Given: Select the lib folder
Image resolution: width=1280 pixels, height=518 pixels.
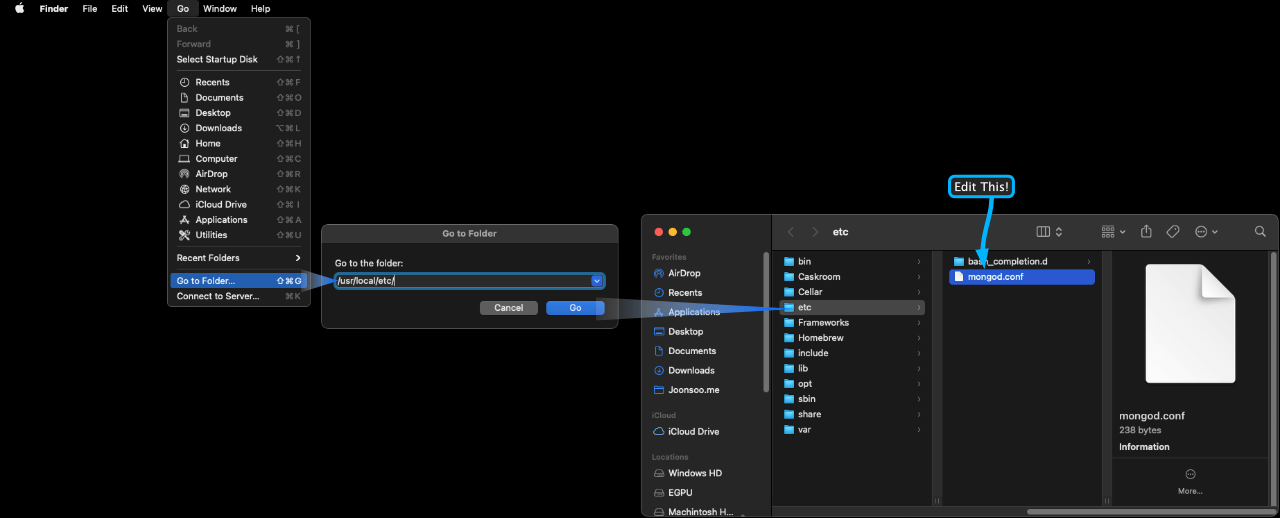Looking at the screenshot, I should pos(853,369).
